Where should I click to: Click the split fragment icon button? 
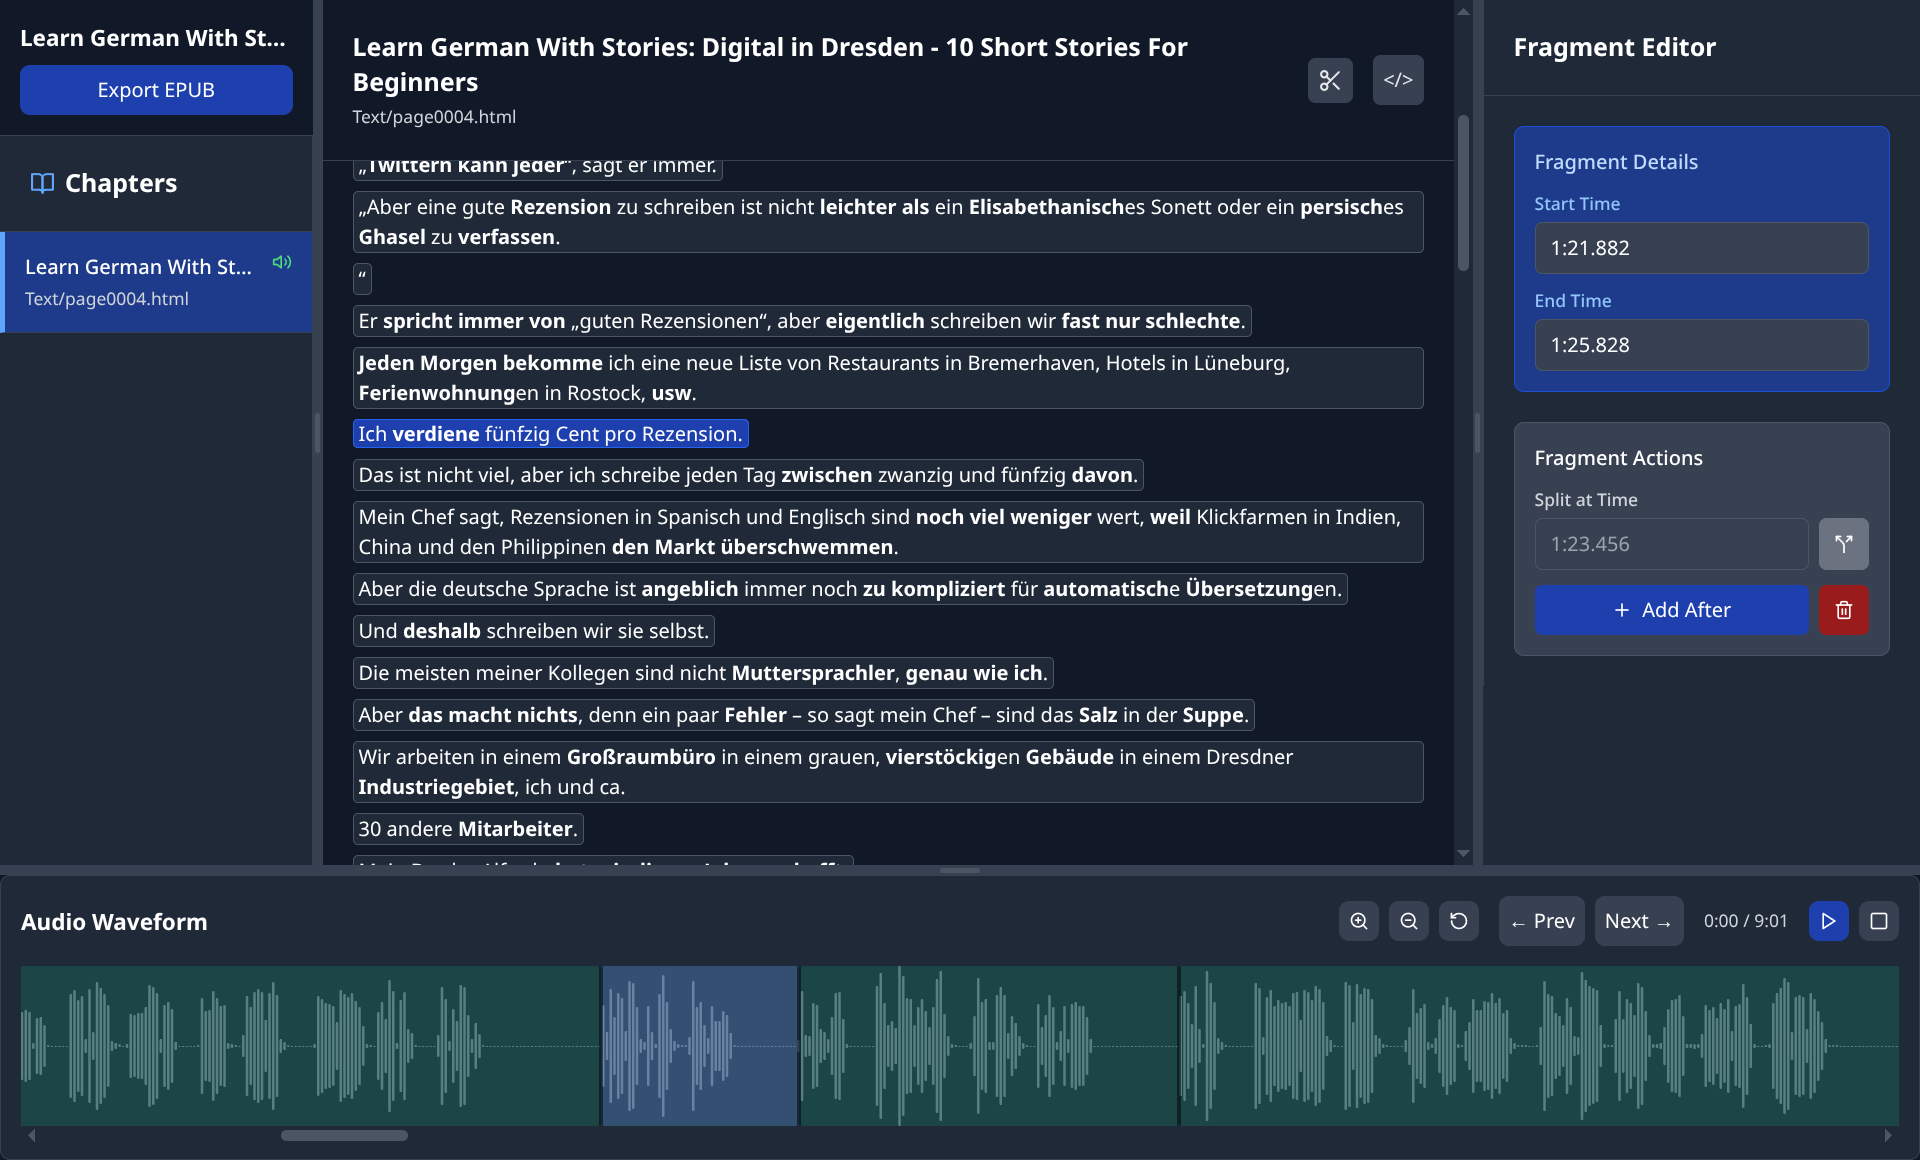[x=1844, y=544]
